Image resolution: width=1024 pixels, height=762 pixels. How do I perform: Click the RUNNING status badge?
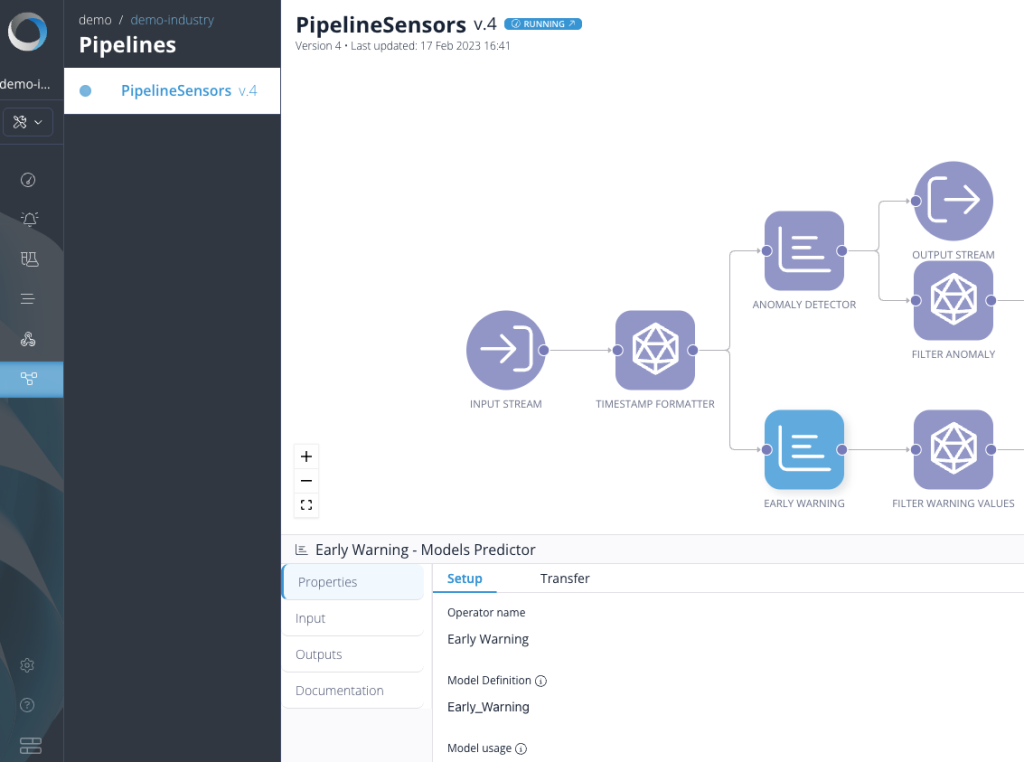[543, 24]
